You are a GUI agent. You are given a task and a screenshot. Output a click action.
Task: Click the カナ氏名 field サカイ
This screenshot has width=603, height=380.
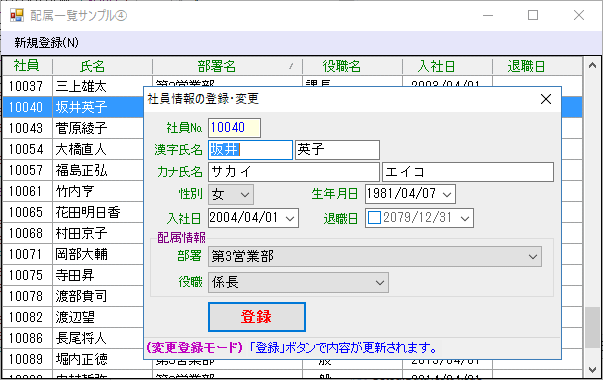(x=294, y=172)
